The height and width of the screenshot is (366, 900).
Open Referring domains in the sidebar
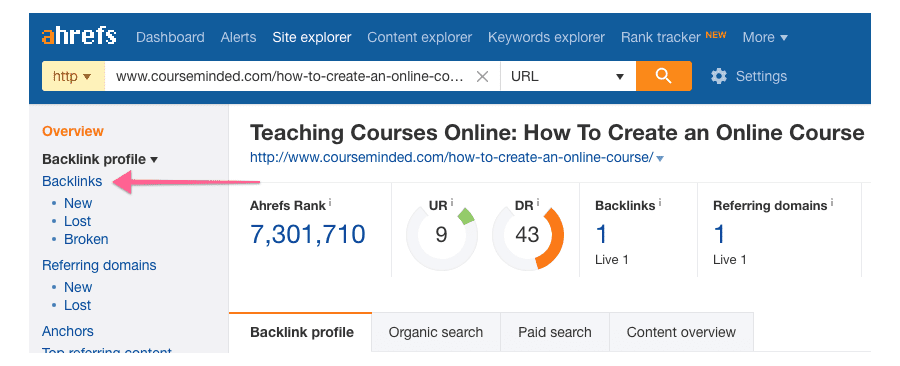coord(99,265)
